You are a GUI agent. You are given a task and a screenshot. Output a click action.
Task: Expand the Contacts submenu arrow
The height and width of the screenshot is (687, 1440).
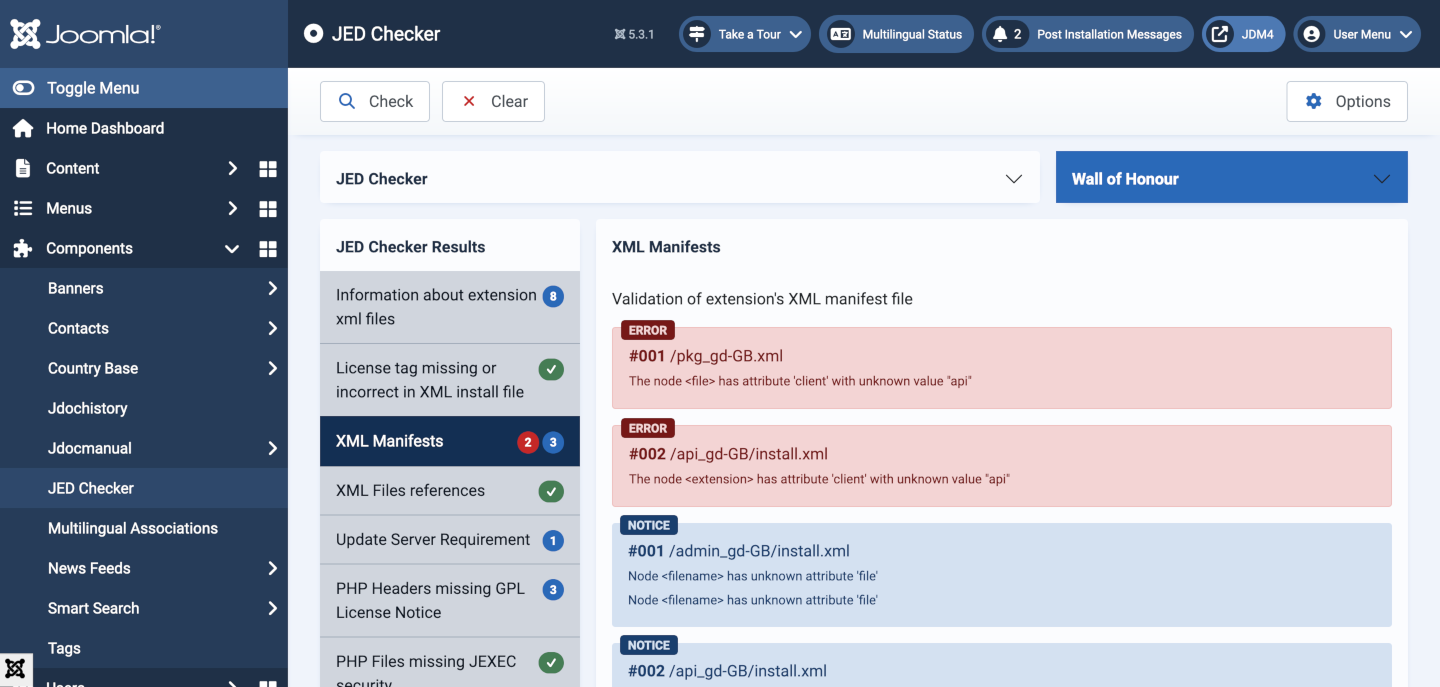pyautogui.click(x=272, y=328)
